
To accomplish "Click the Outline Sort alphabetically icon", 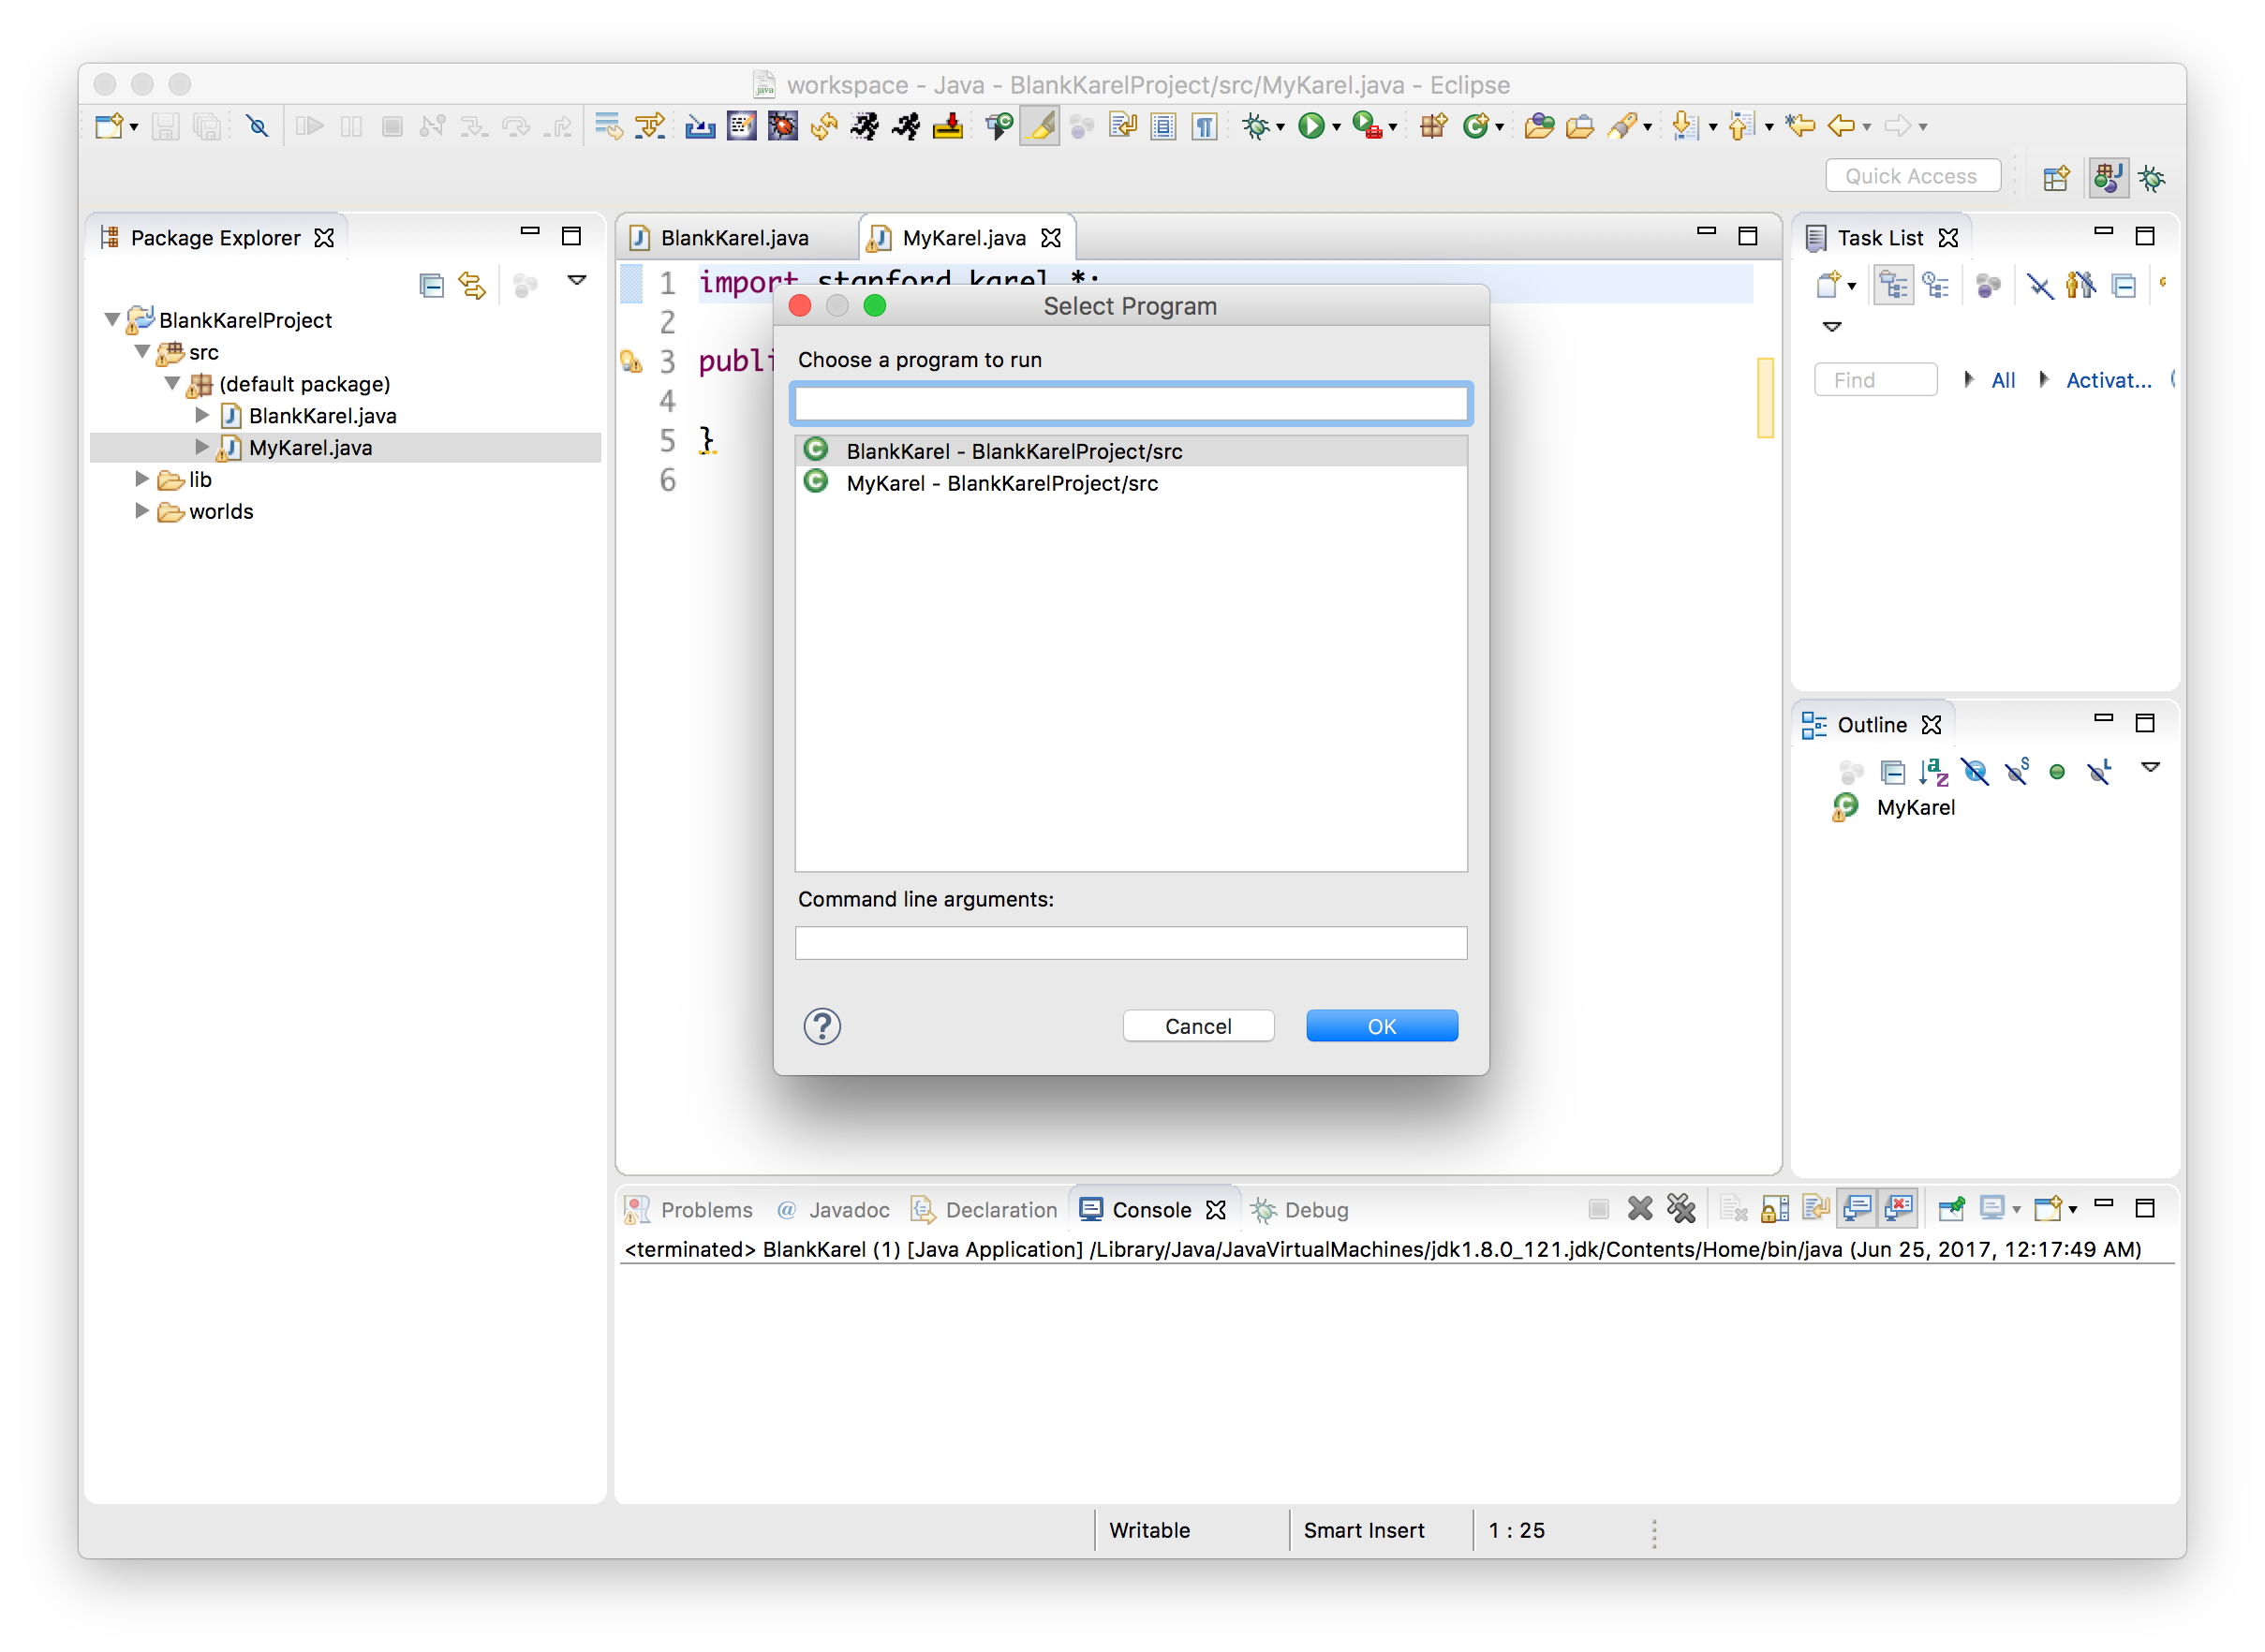I will point(1934,771).
